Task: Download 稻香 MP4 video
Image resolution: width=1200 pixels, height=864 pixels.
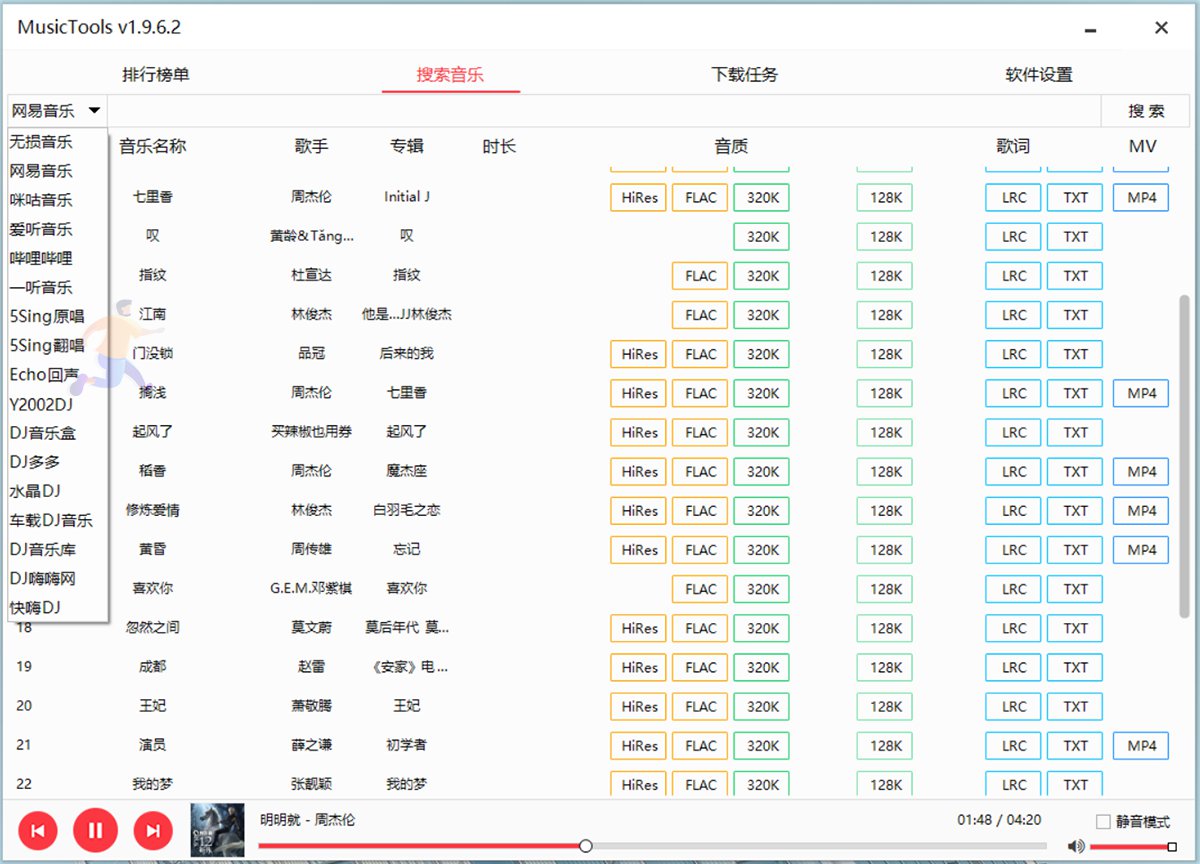Action: pos(1141,471)
